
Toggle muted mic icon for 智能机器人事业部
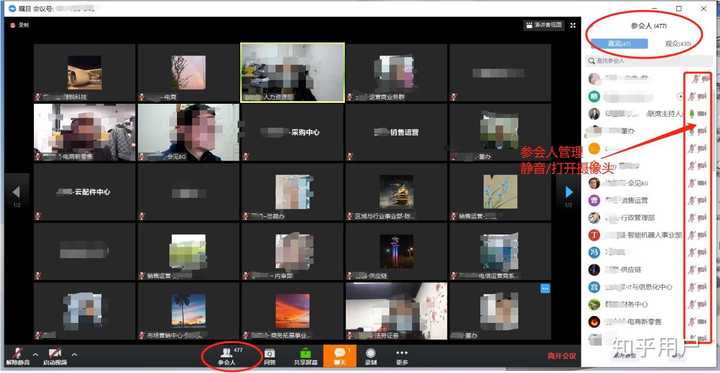tap(691, 235)
